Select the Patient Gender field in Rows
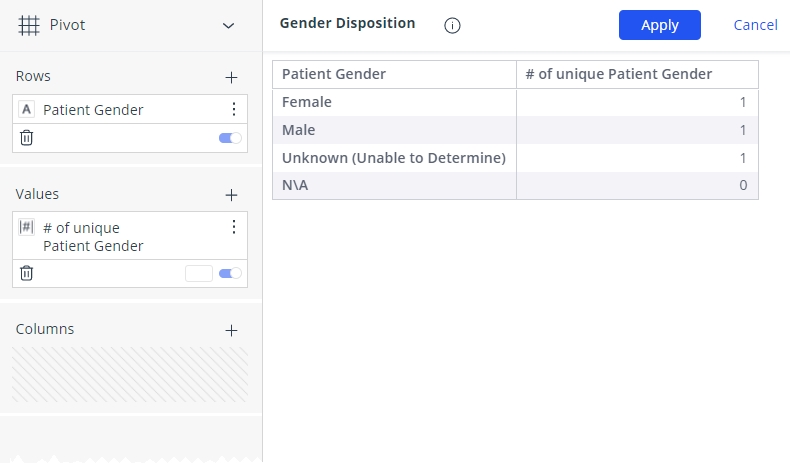This screenshot has height=463, width=790. tap(93, 110)
